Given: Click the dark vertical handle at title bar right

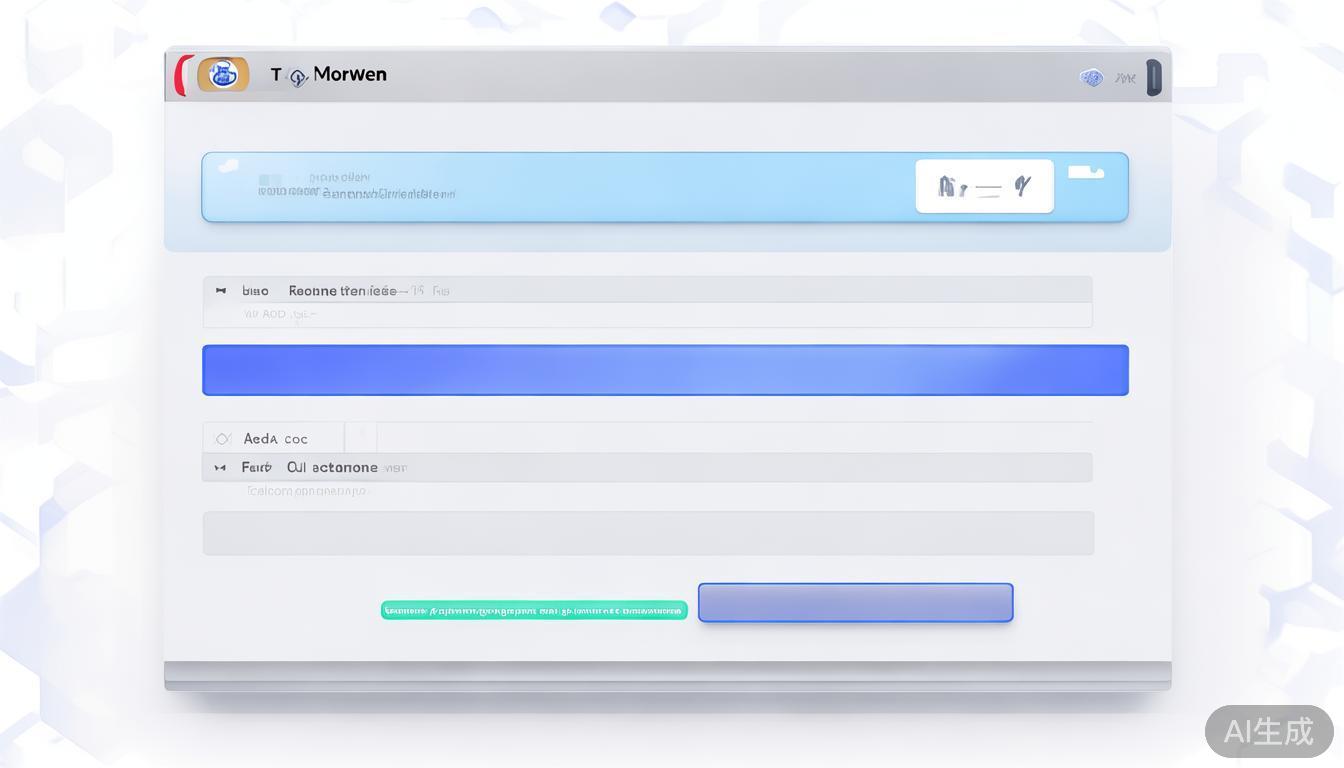Looking at the screenshot, I should click(x=1153, y=77).
